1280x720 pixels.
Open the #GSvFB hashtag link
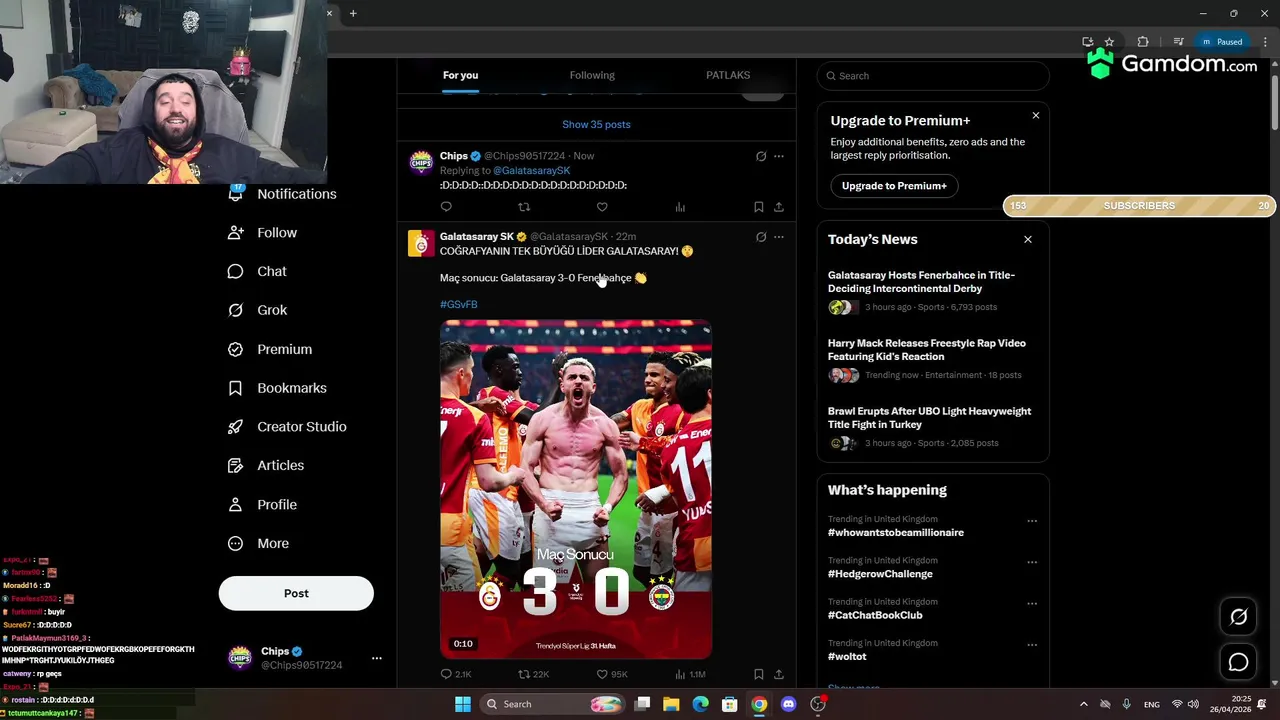pos(459,304)
